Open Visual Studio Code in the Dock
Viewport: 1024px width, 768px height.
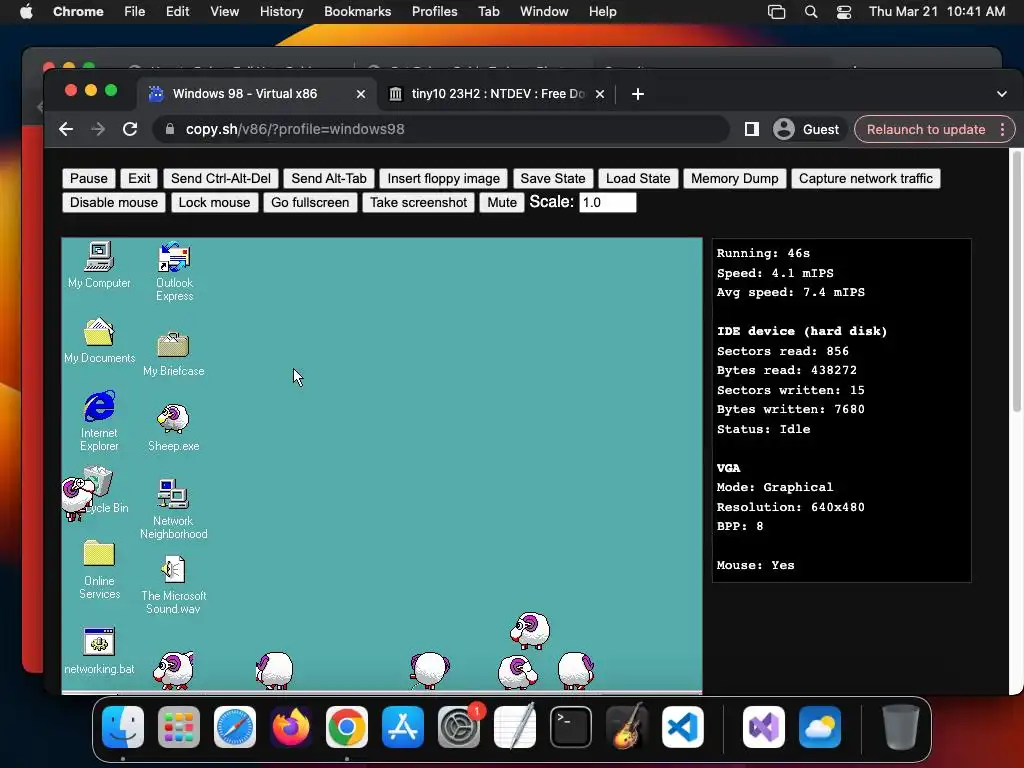pyautogui.click(x=683, y=727)
